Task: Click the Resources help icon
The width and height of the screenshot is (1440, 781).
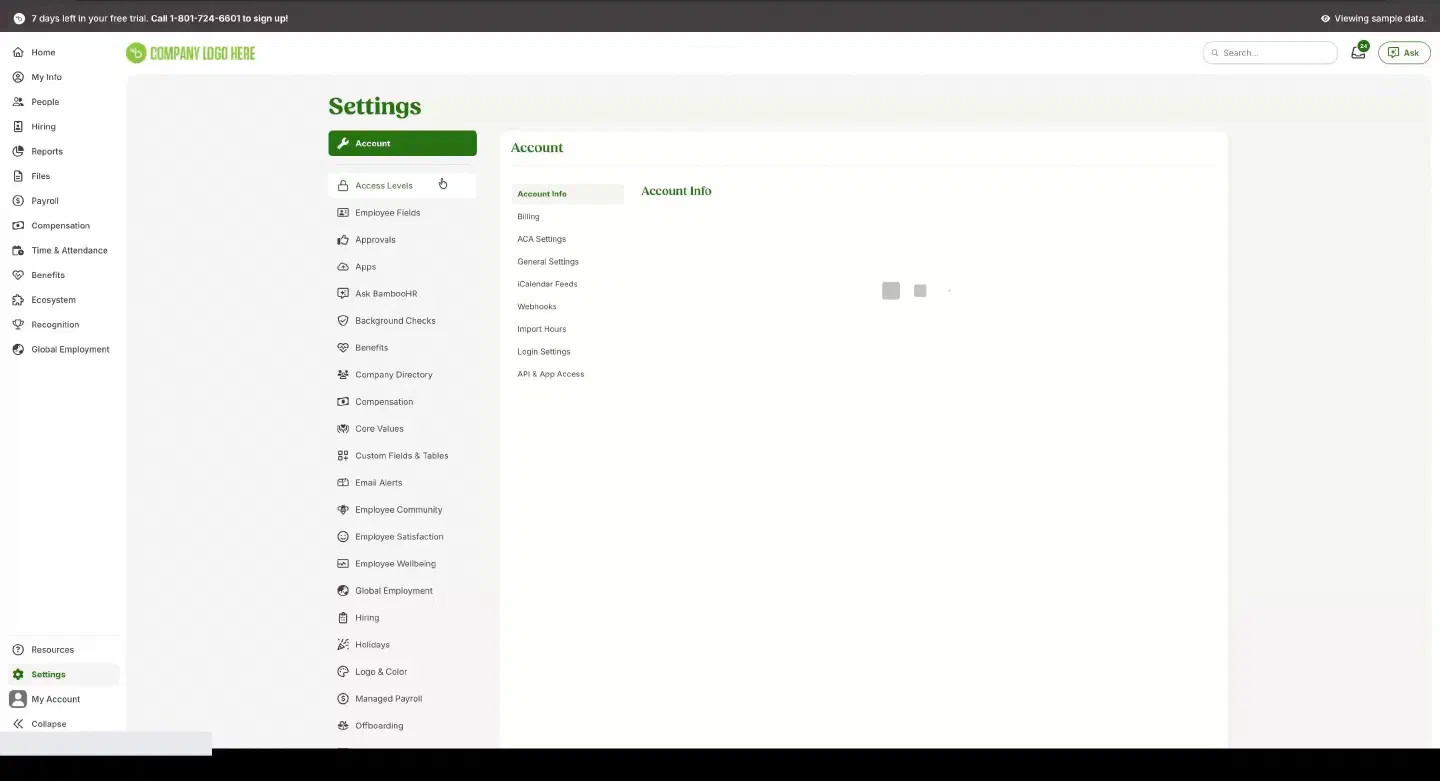Action: click(18, 650)
